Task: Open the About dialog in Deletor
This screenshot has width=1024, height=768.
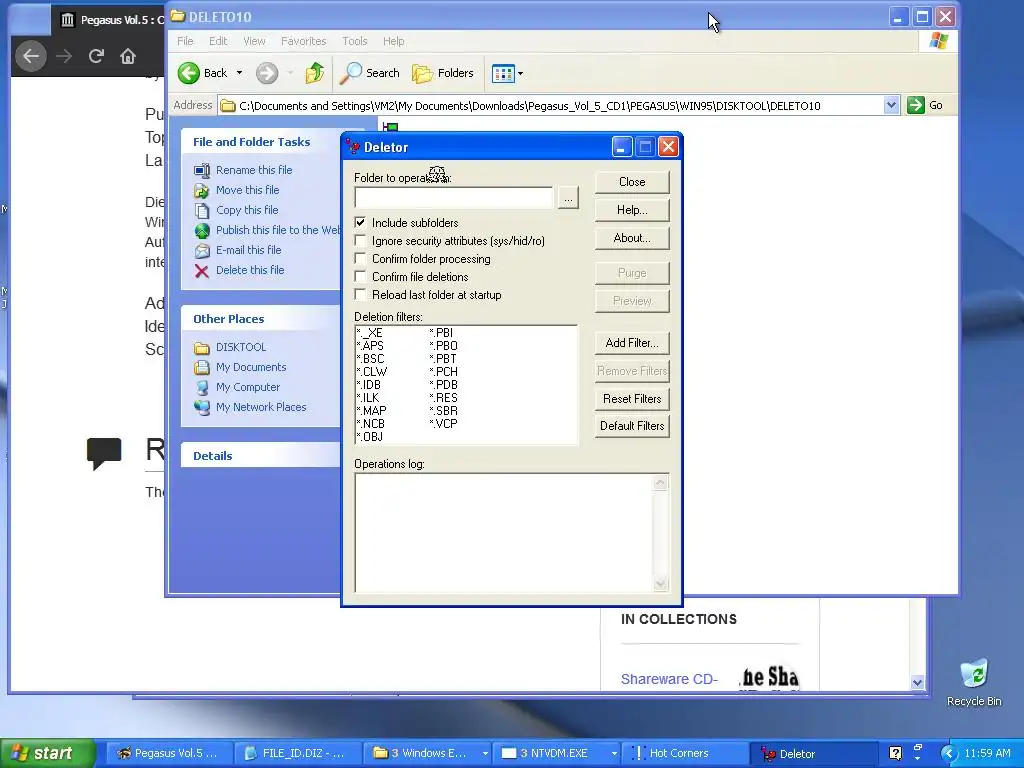Action: pos(632,238)
